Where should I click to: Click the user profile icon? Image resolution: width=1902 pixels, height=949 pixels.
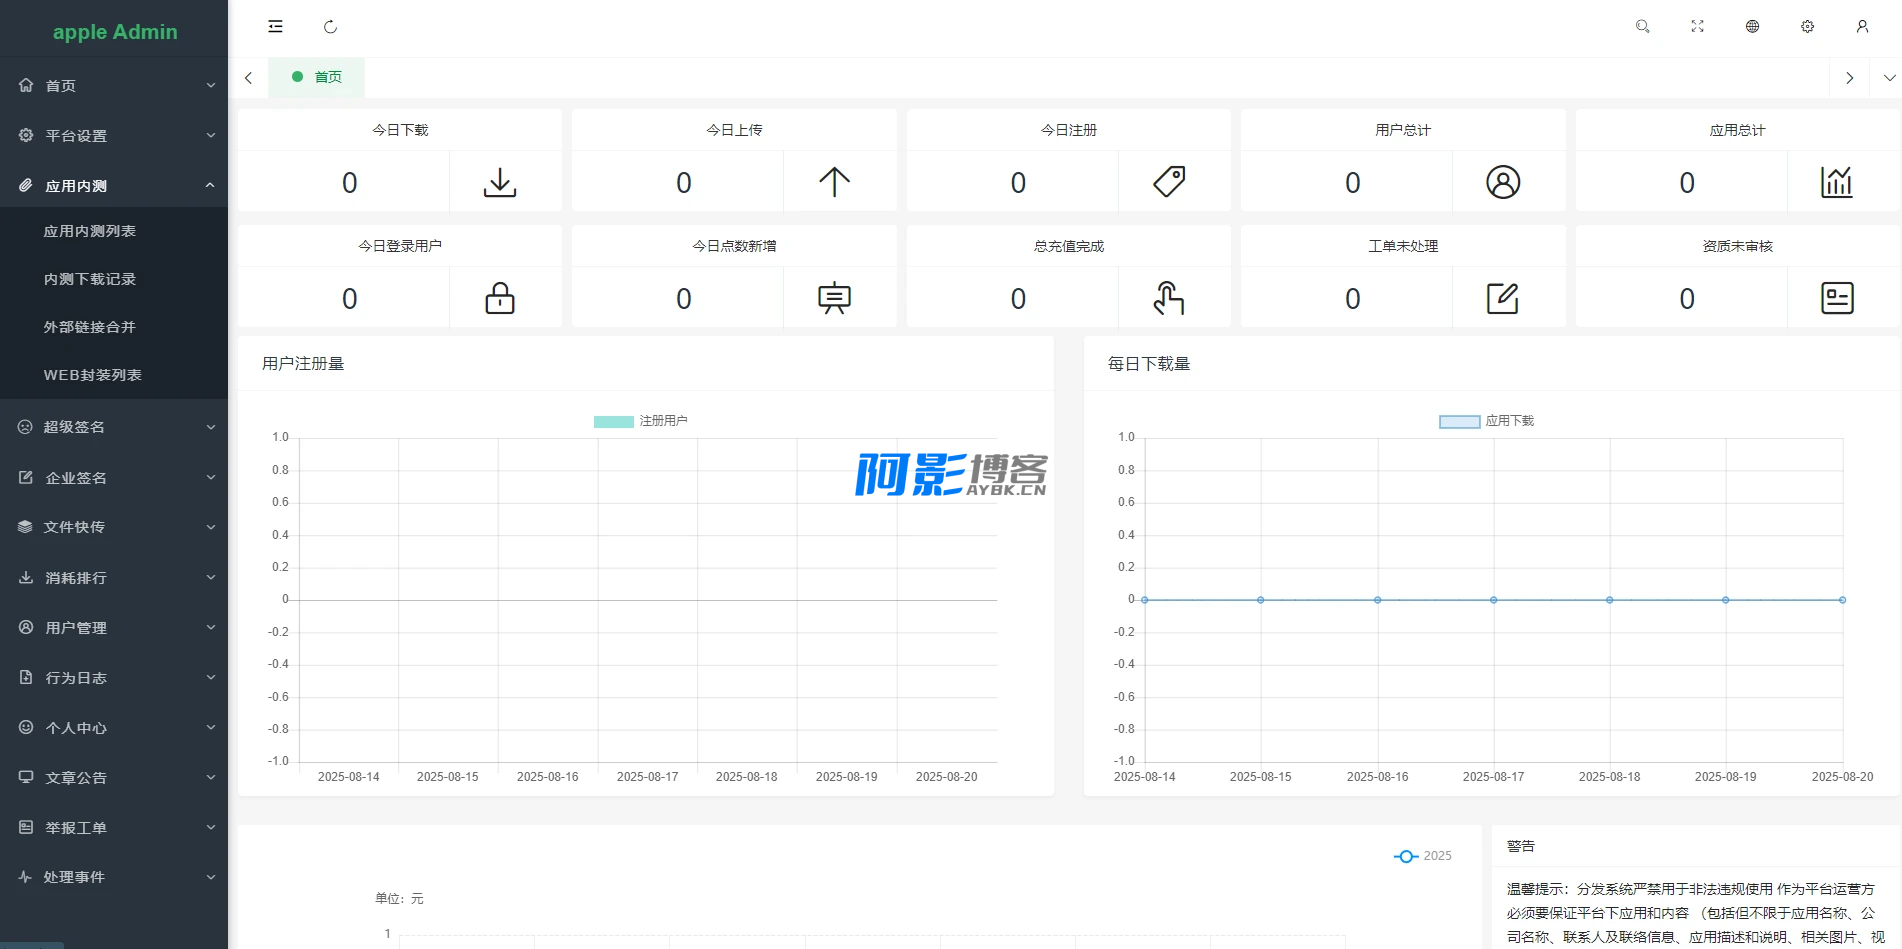1862,27
